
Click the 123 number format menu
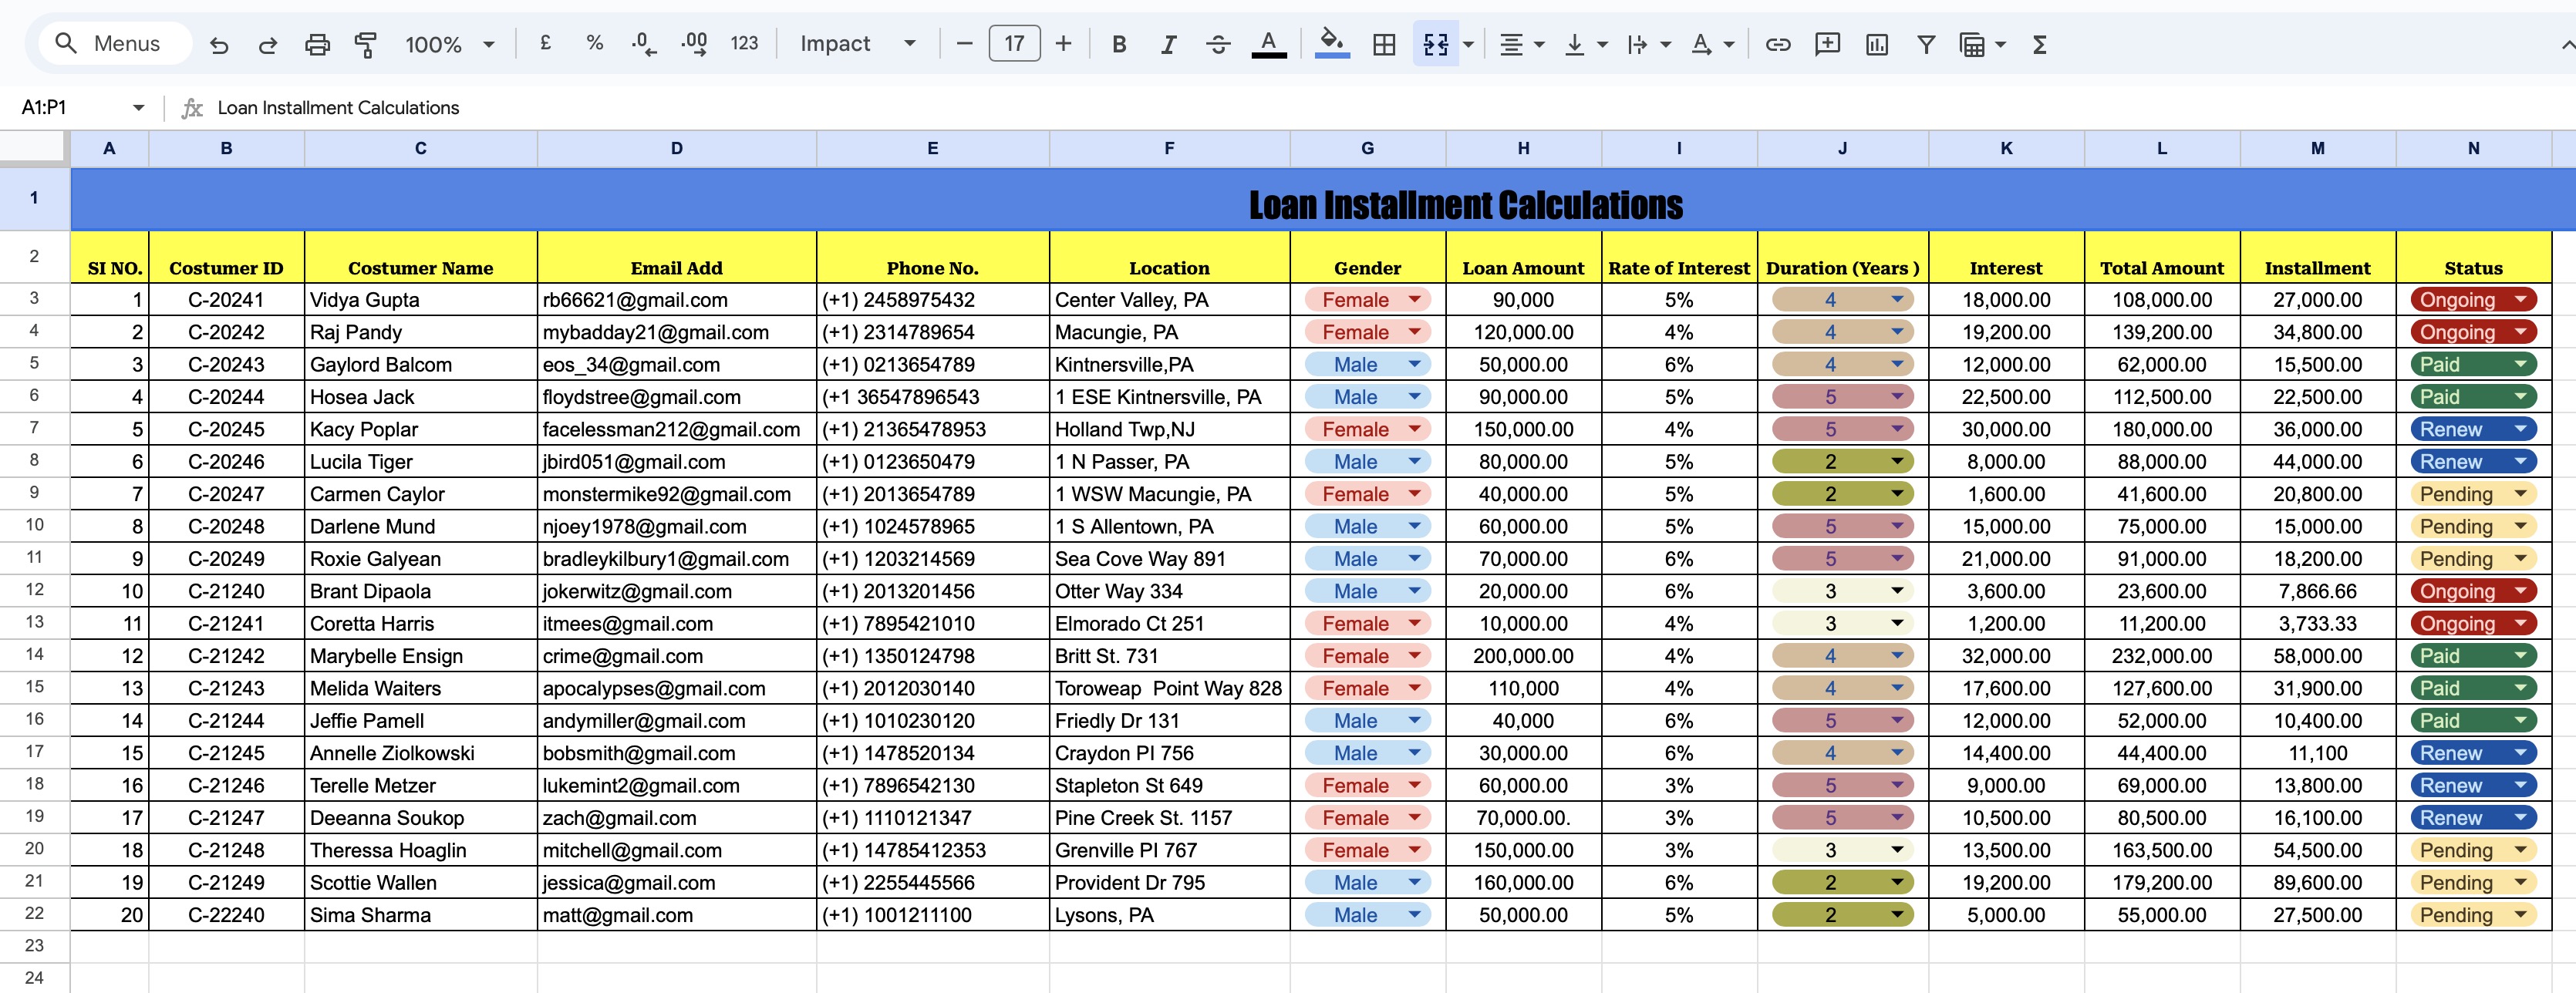coord(744,44)
